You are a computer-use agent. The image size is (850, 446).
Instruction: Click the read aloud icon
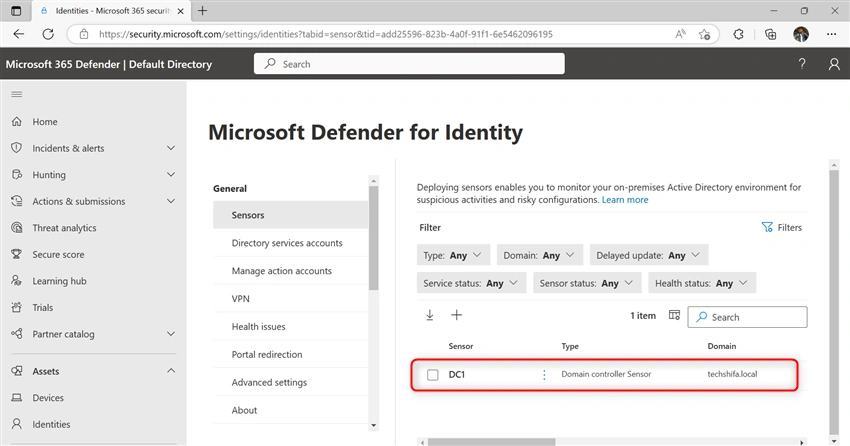[x=680, y=34]
